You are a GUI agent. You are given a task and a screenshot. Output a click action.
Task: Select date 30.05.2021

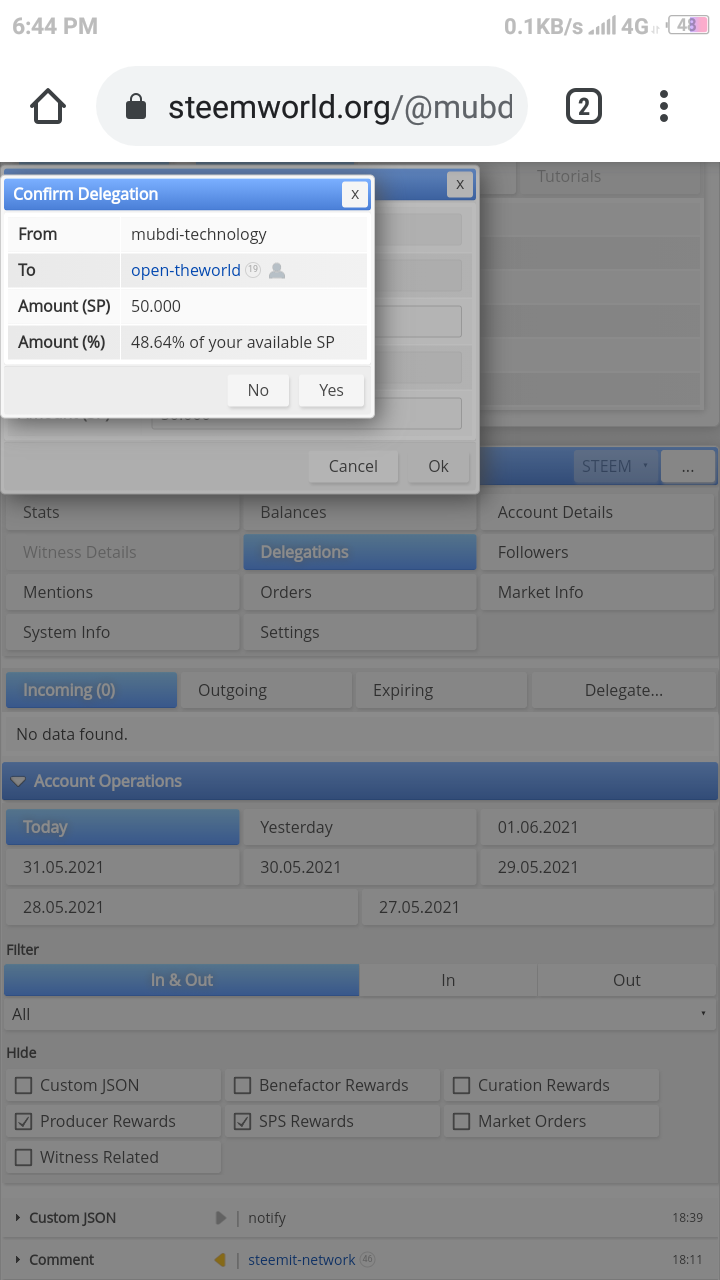(360, 867)
